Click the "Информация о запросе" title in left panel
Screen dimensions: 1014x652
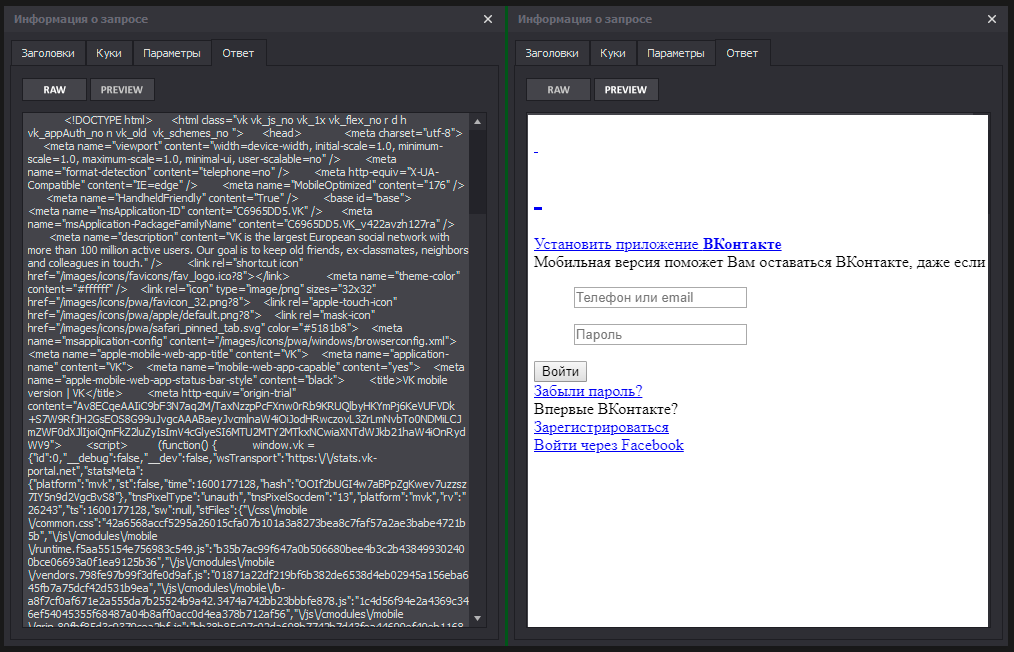81,19
